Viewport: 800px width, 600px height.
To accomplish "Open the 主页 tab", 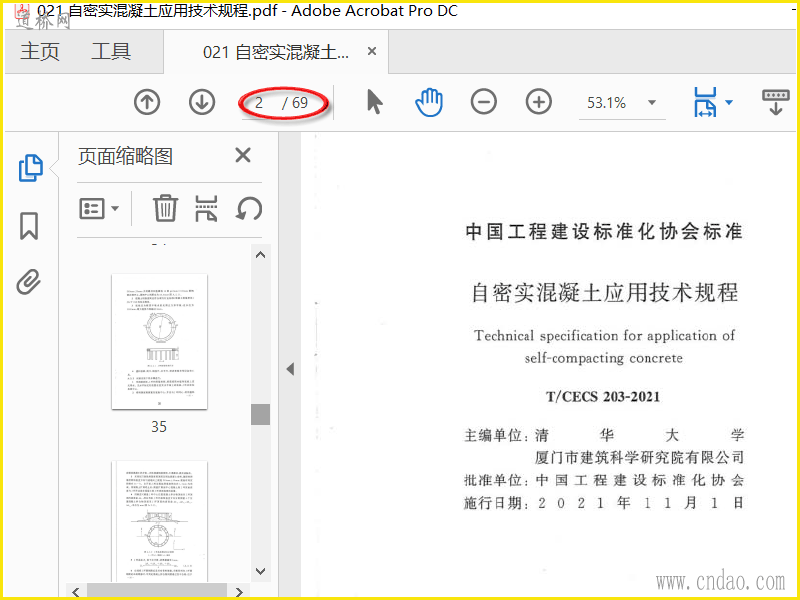I will [x=40, y=52].
